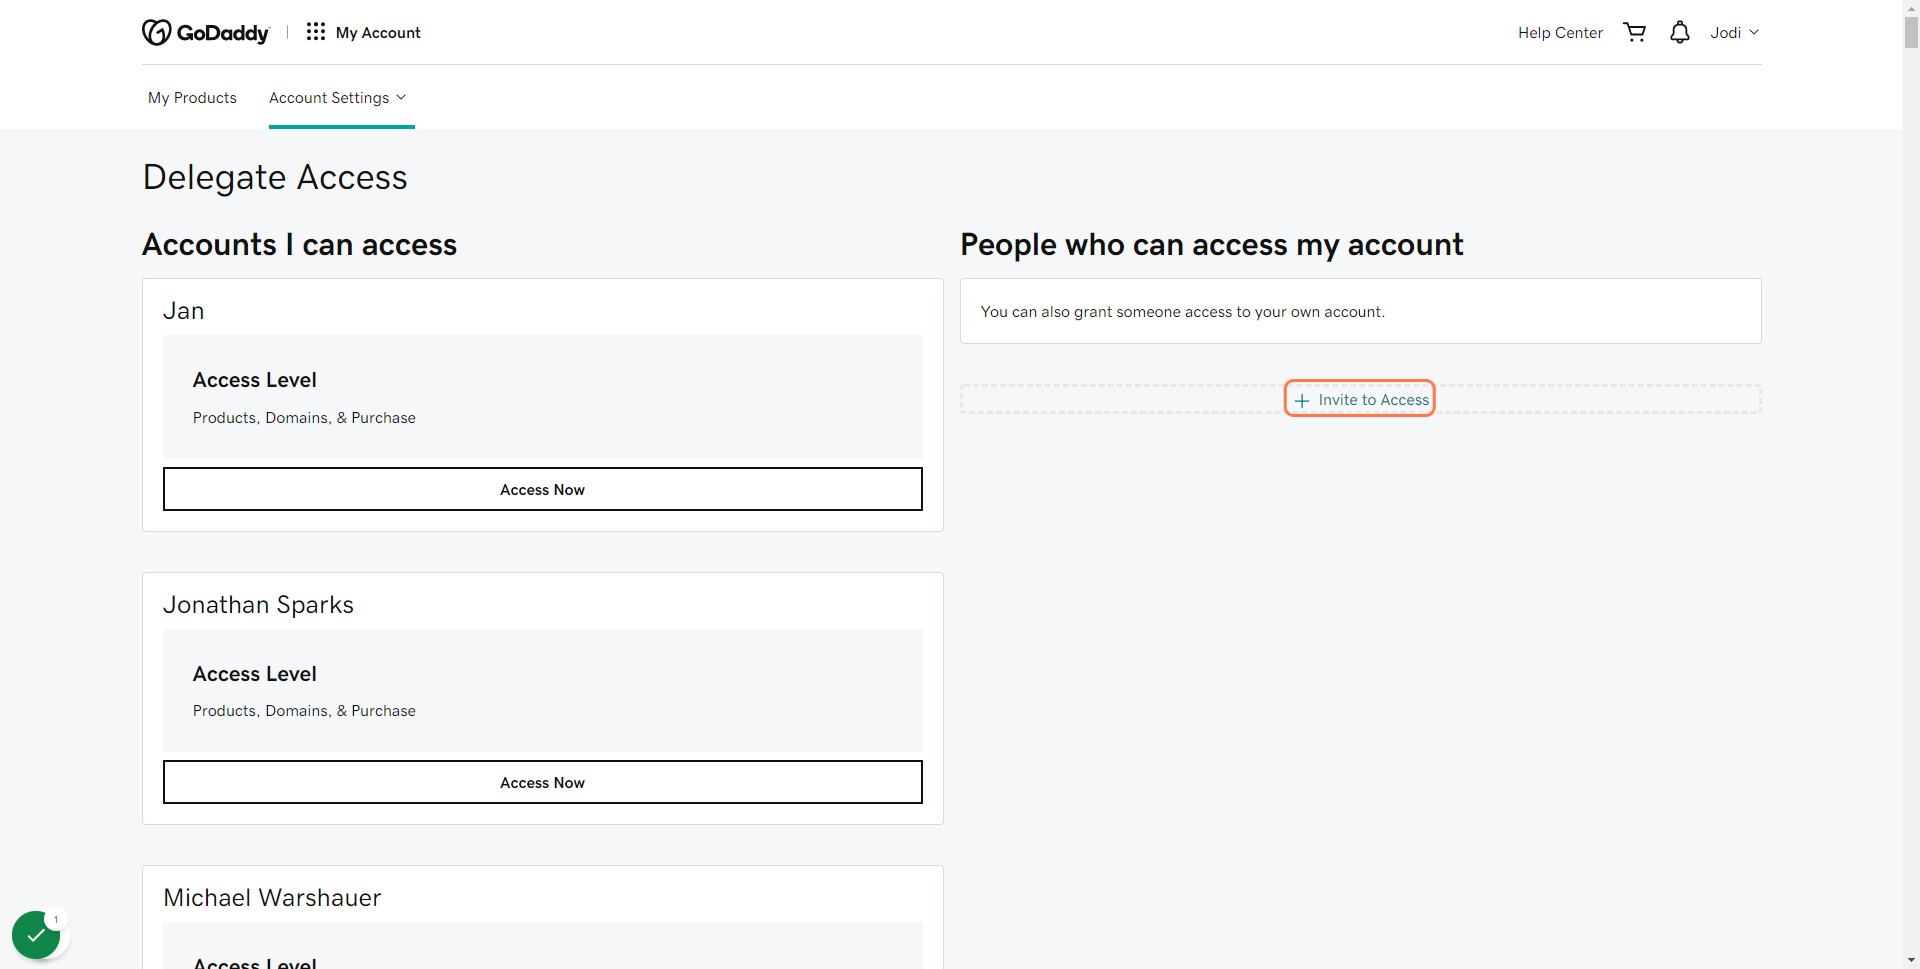Switch to the My Products tab
This screenshot has height=969, width=1920.
(x=192, y=97)
